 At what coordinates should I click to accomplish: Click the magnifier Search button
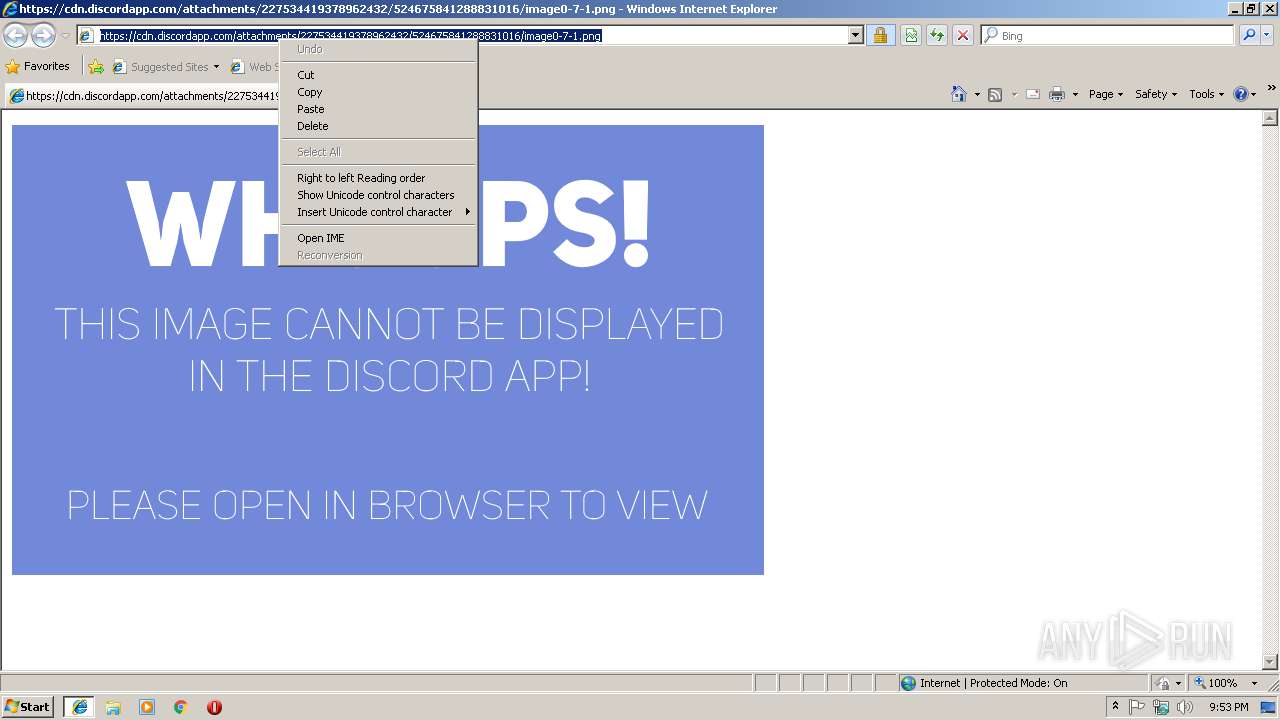(x=1249, y=36)
